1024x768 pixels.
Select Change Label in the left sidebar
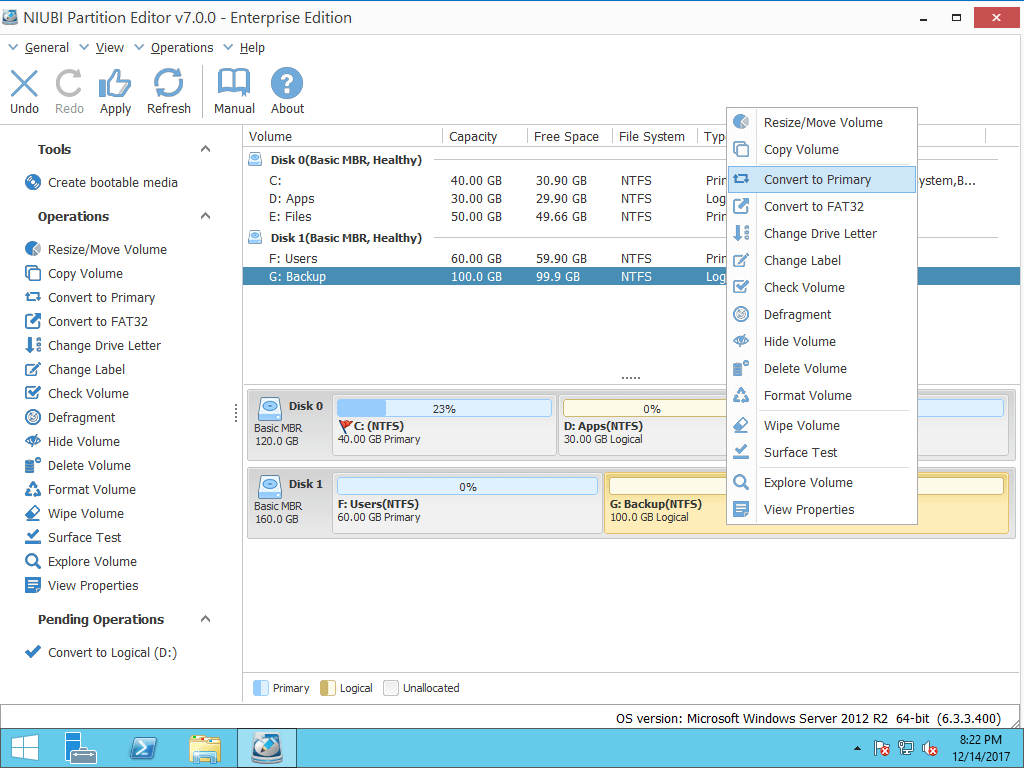[x=74, y=370]
